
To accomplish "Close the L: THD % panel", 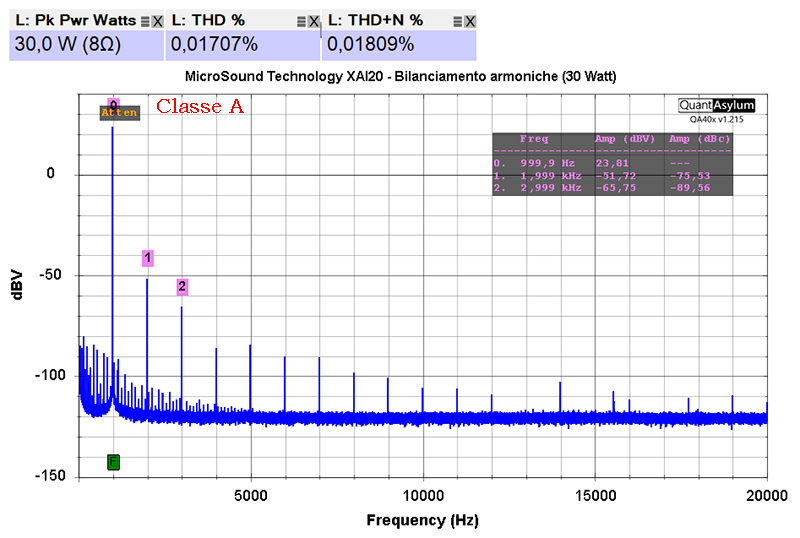I will (x=314, y=21).
